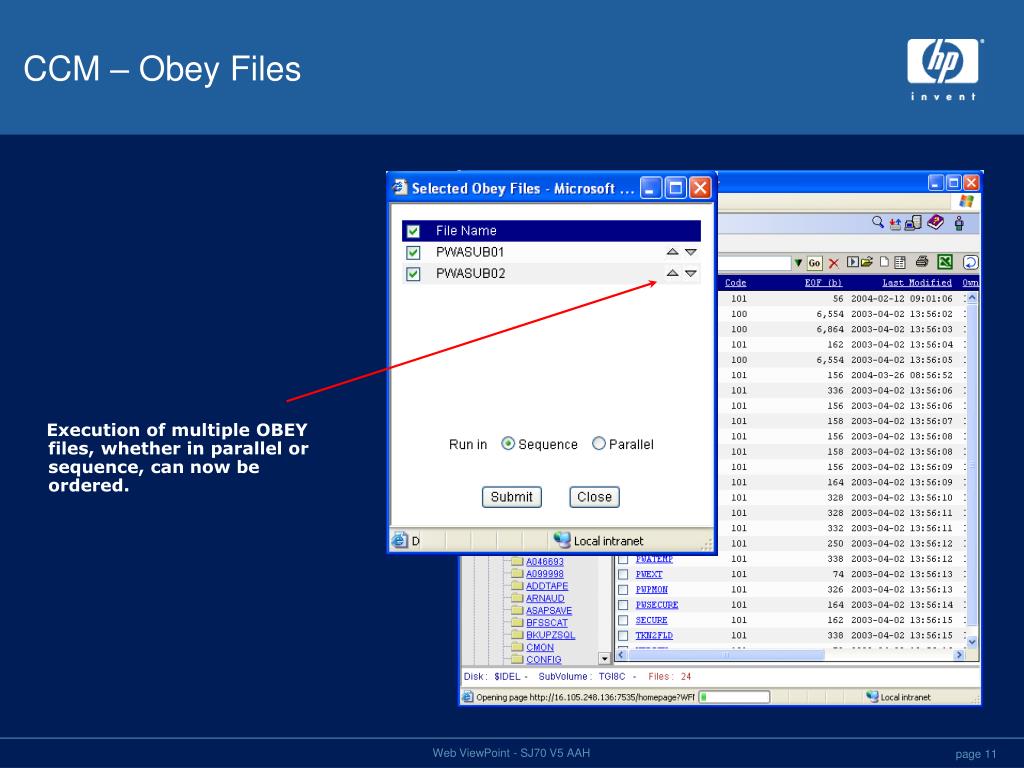The height and width of the screenshot is (768, 1024).
Task: Click the printer icon
Action: coord(921,262)
